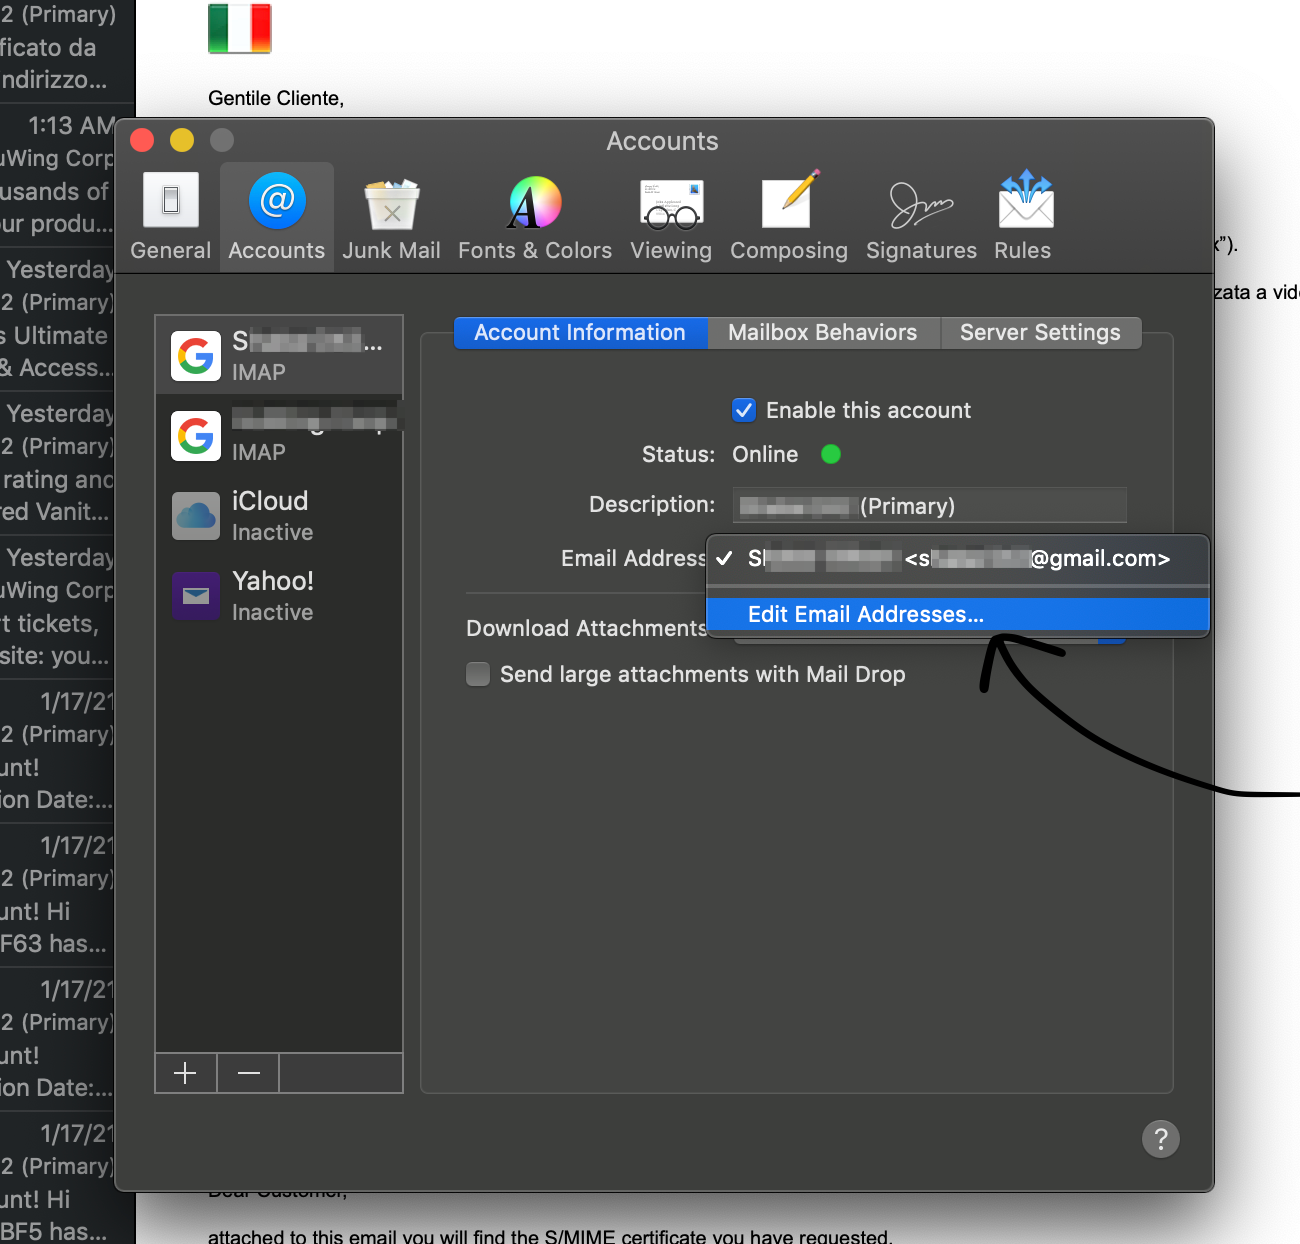Click the iCloud Inactive status text

pyautogui.click(x=272, y=533)
